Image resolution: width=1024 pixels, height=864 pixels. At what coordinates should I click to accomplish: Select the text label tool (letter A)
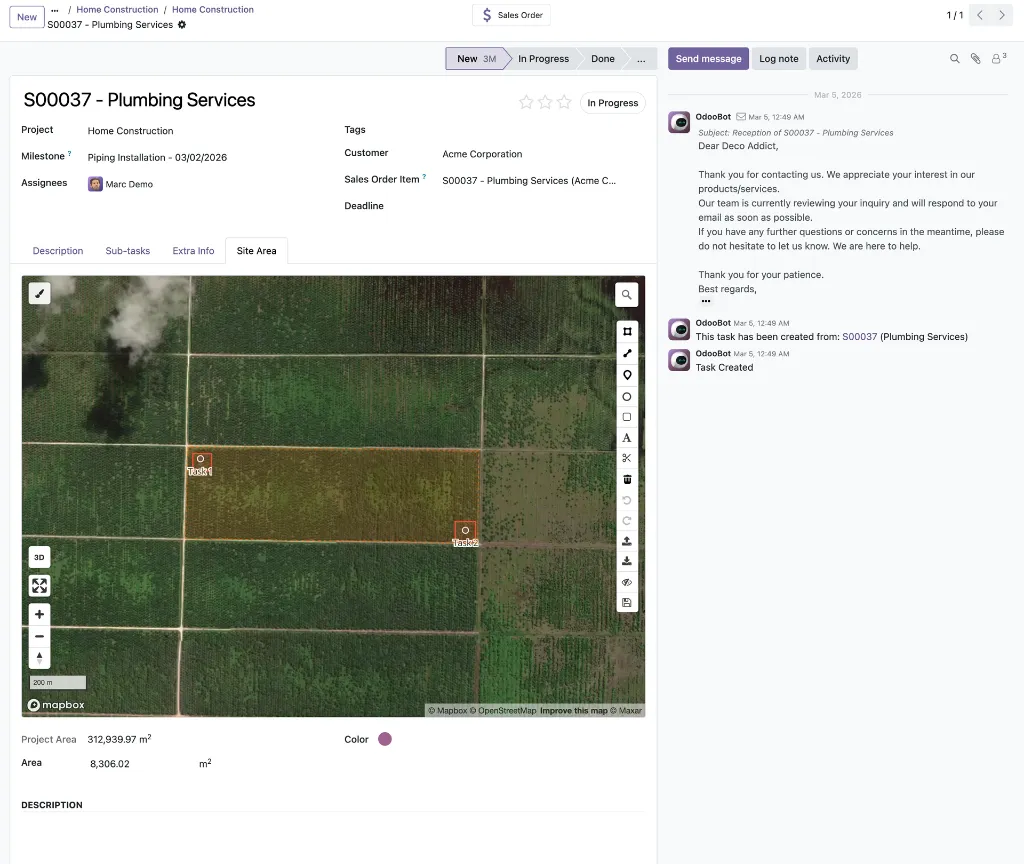coord(627,438)
